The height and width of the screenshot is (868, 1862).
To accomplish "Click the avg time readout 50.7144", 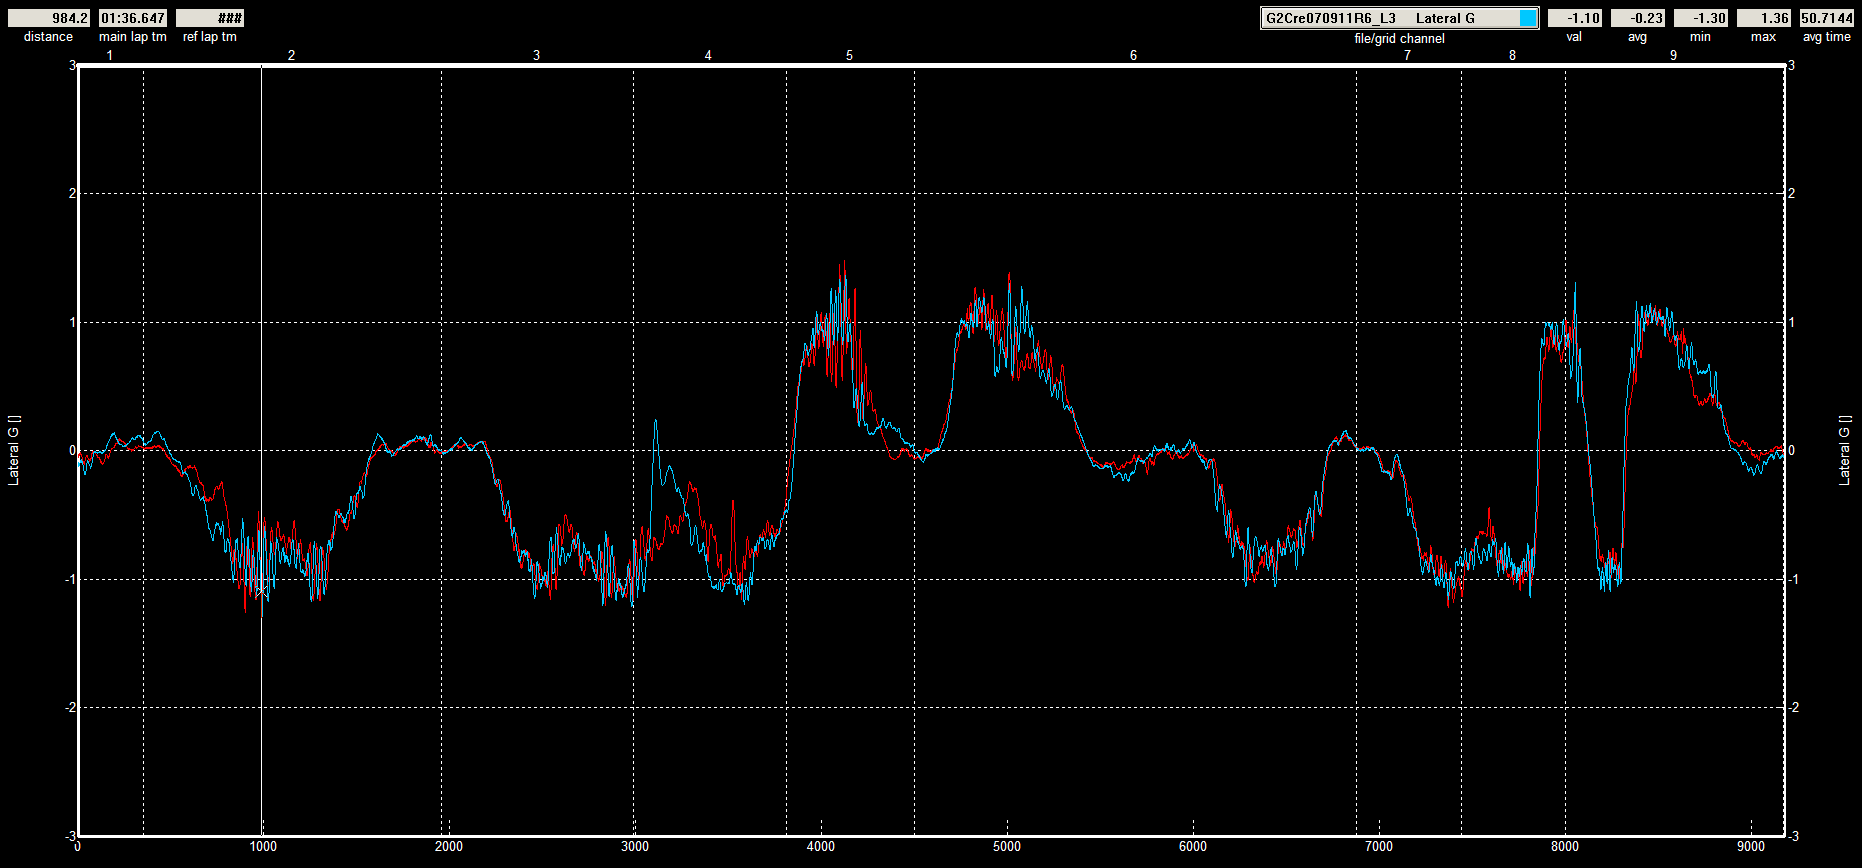I will [x=1827, y=18].
